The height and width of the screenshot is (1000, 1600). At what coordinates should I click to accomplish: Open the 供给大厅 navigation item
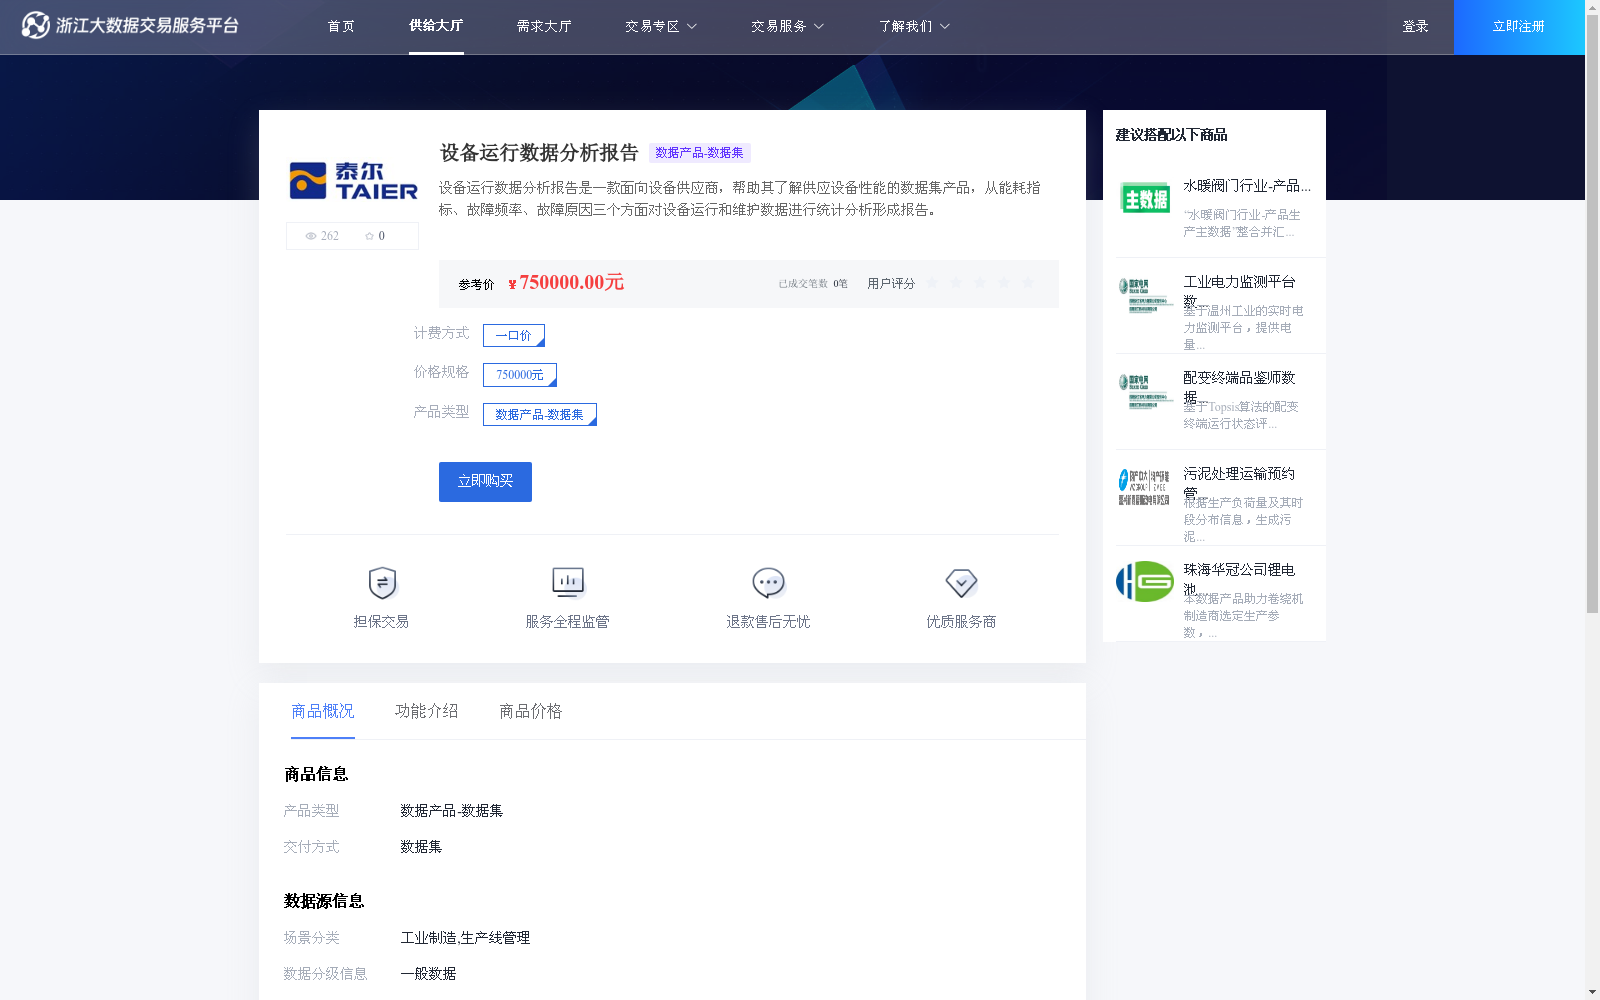pos(436,26)
